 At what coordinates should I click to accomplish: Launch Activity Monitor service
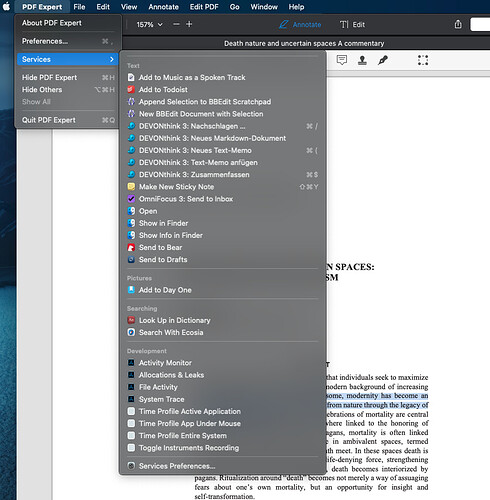pyautogui.click(x=223, y=363)
